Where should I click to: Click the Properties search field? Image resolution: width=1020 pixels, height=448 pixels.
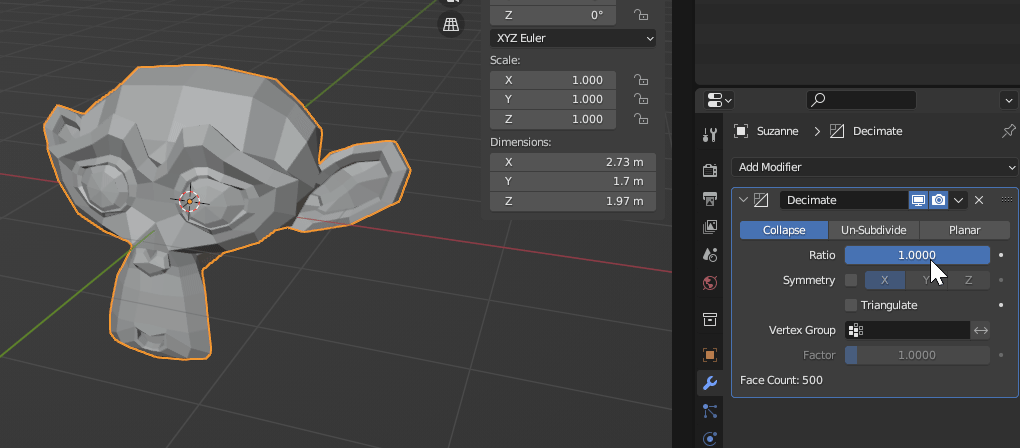[861, 100]
